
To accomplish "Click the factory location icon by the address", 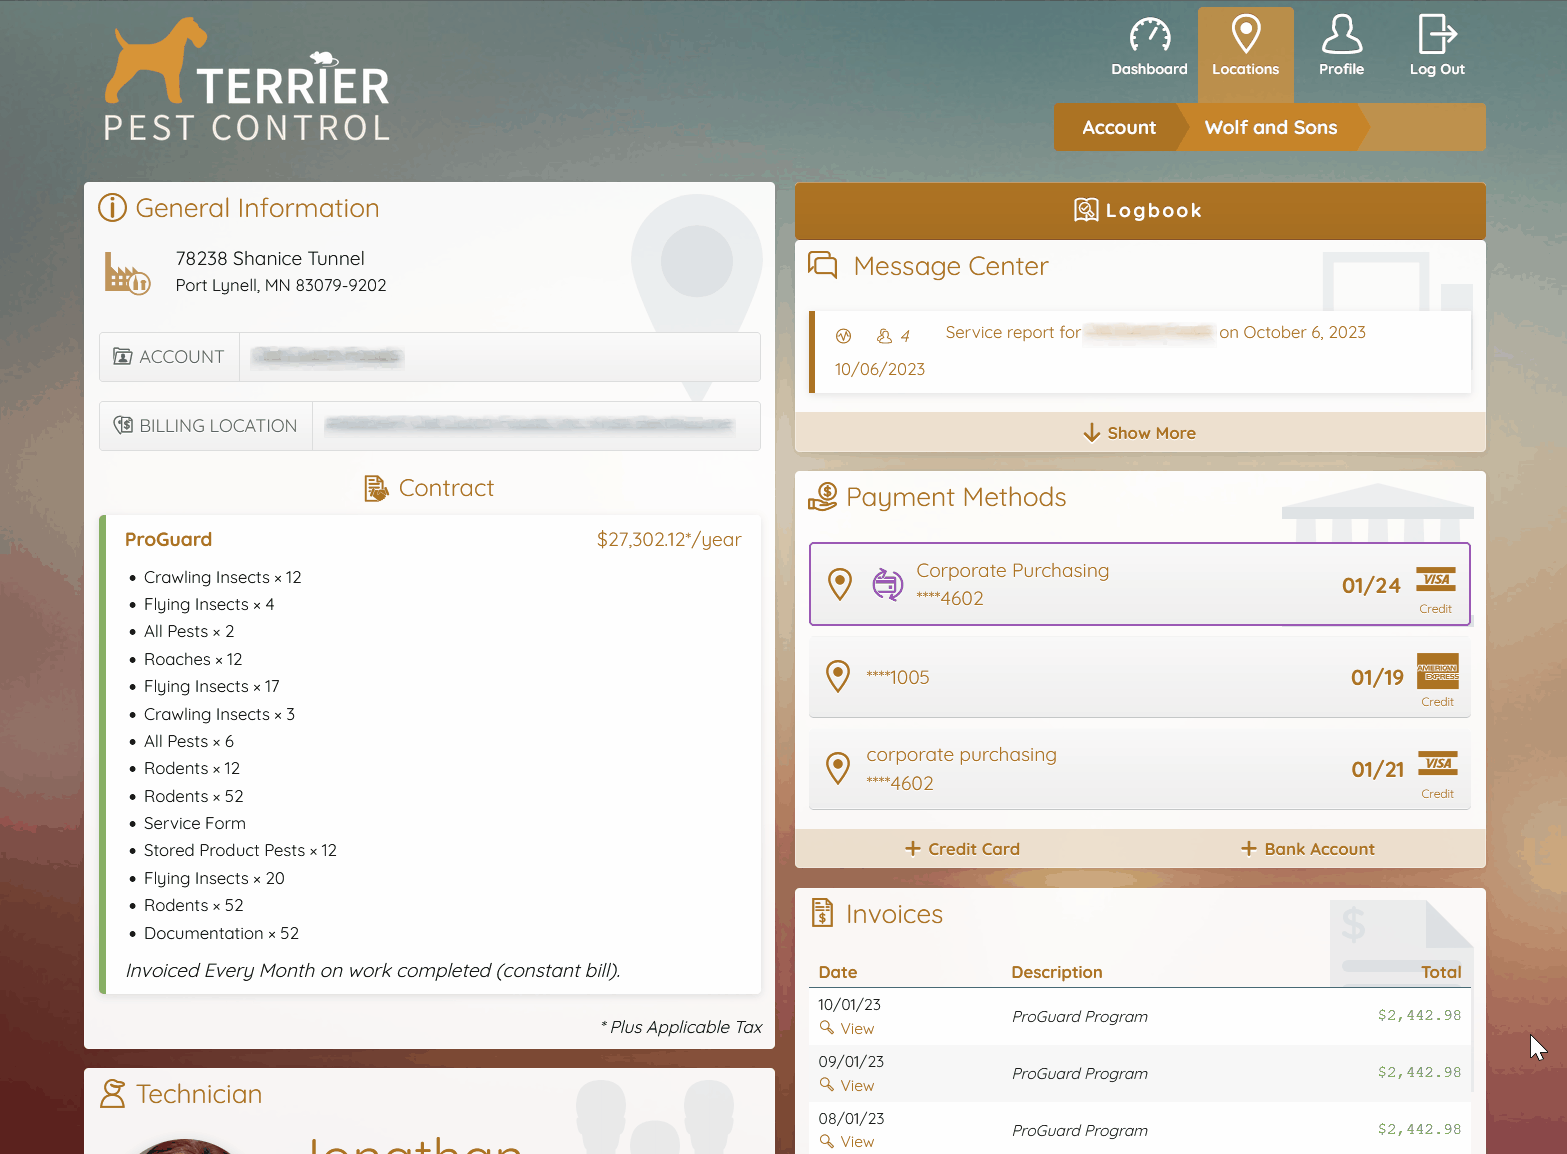I will (x=127, y=273).
